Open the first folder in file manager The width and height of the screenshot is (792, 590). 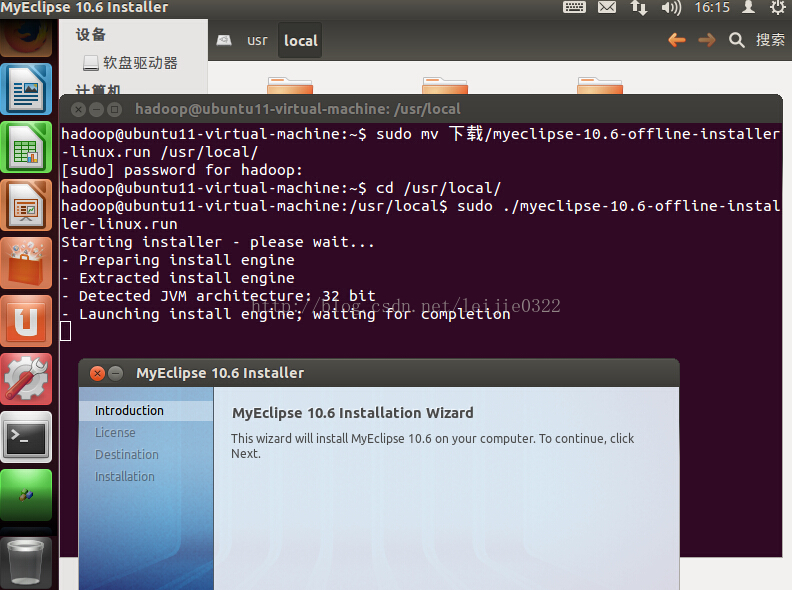click(290, 85)
